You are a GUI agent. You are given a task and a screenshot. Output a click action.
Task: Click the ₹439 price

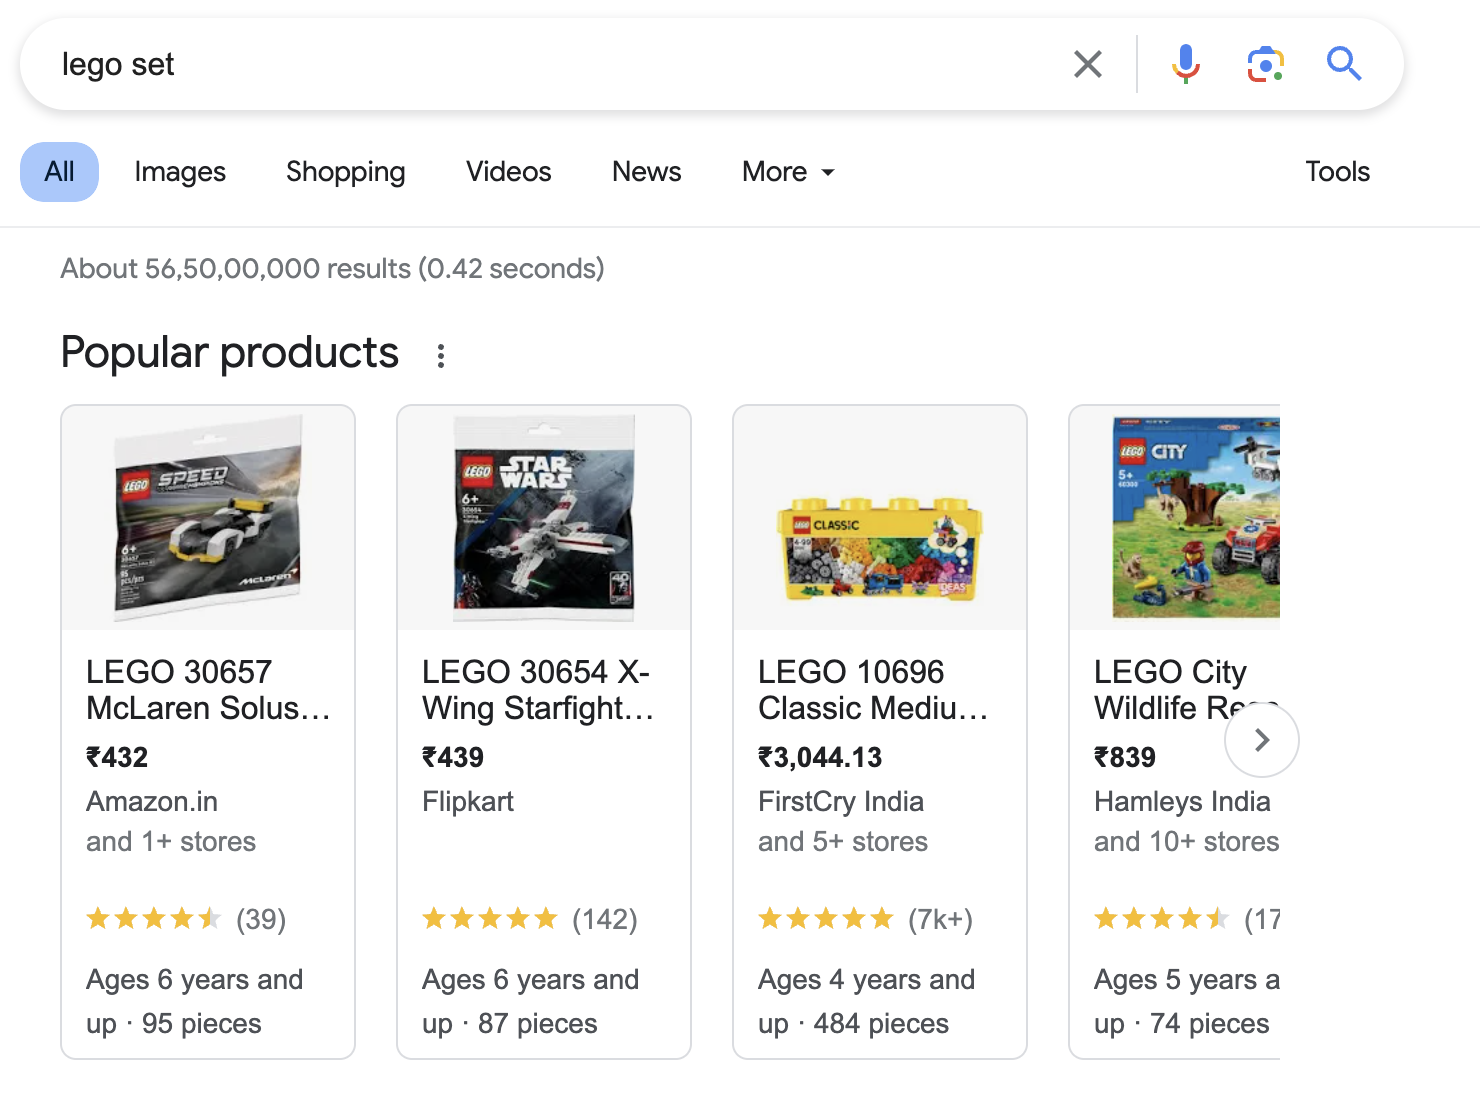453,757
